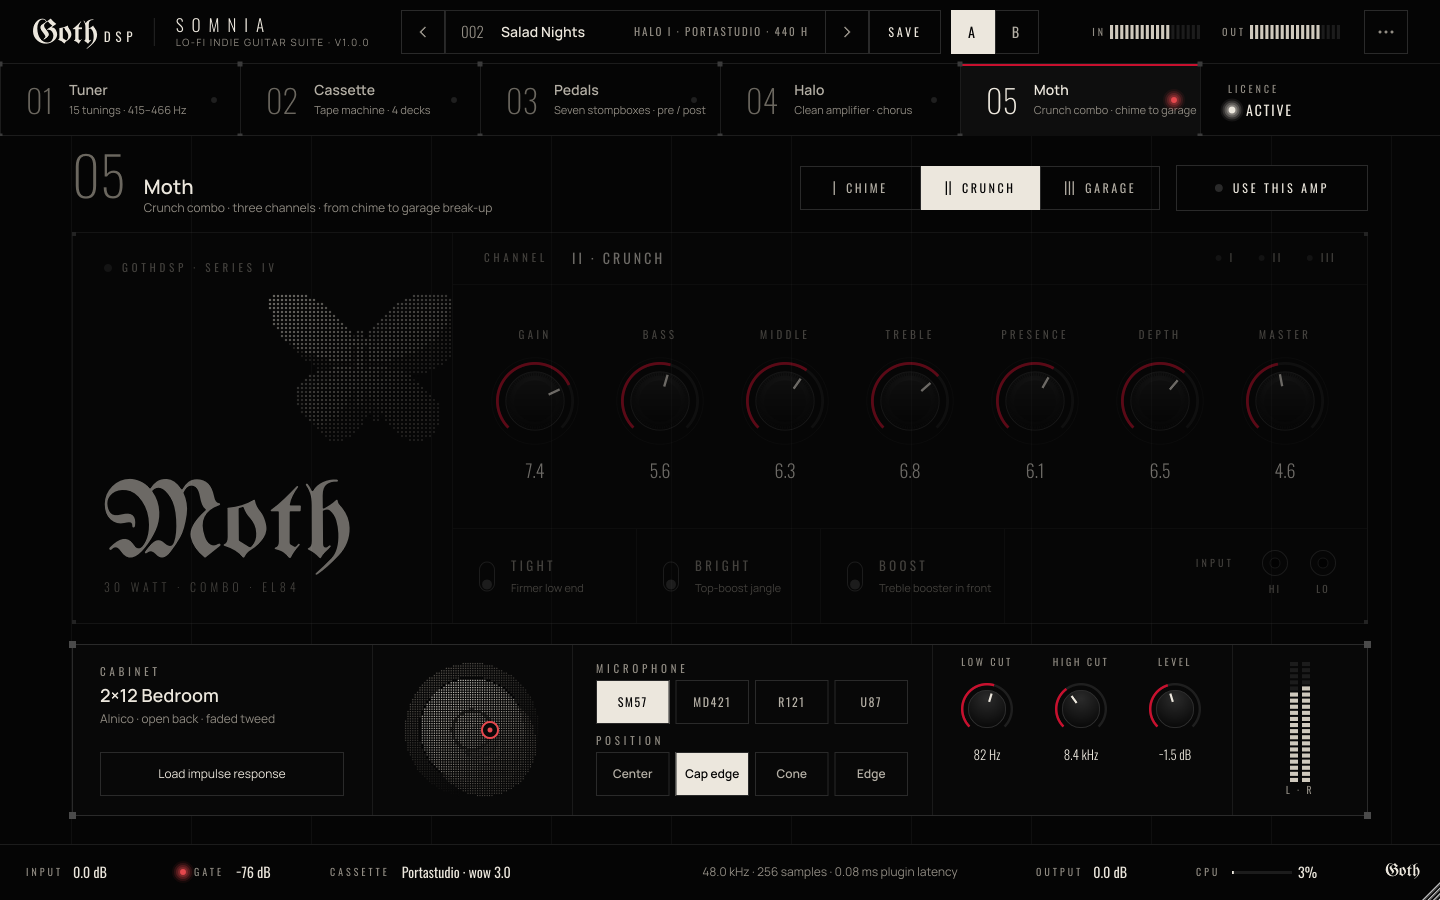
Task: Click the window resize grip corner
Action: pos(1430,890)
